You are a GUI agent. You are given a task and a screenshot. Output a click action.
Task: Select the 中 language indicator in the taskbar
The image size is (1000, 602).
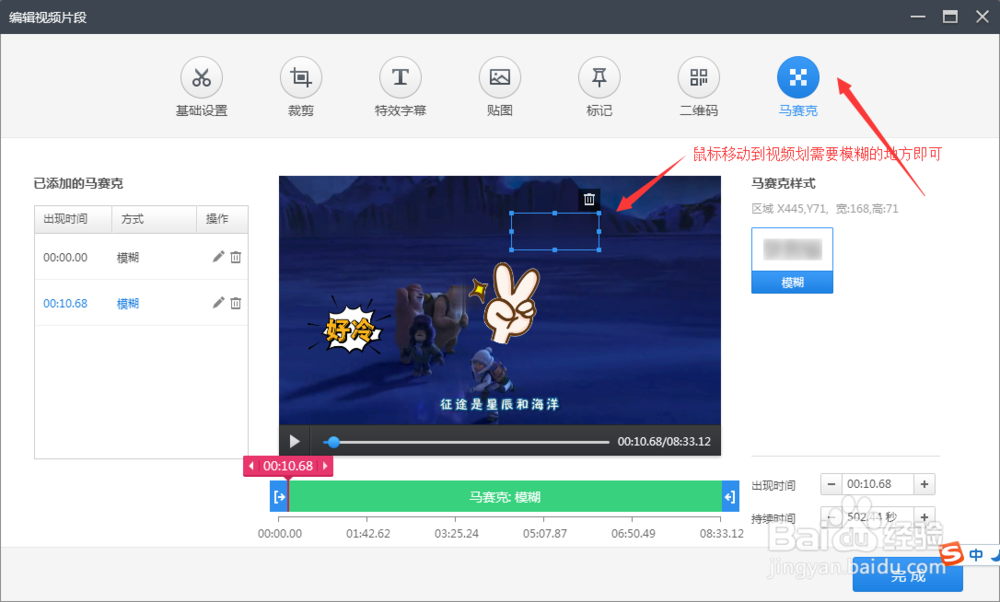click(x=975, y=554)
